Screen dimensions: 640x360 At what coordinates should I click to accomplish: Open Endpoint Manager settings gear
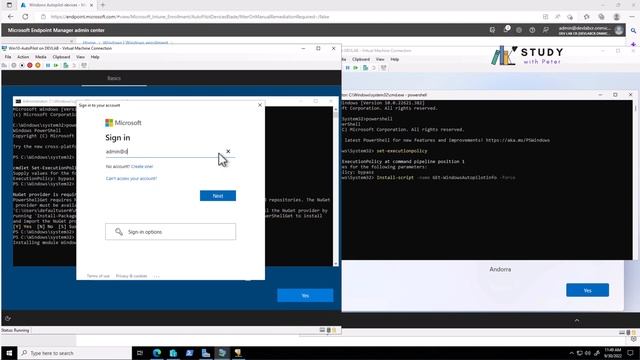click(x=519, y=30)
